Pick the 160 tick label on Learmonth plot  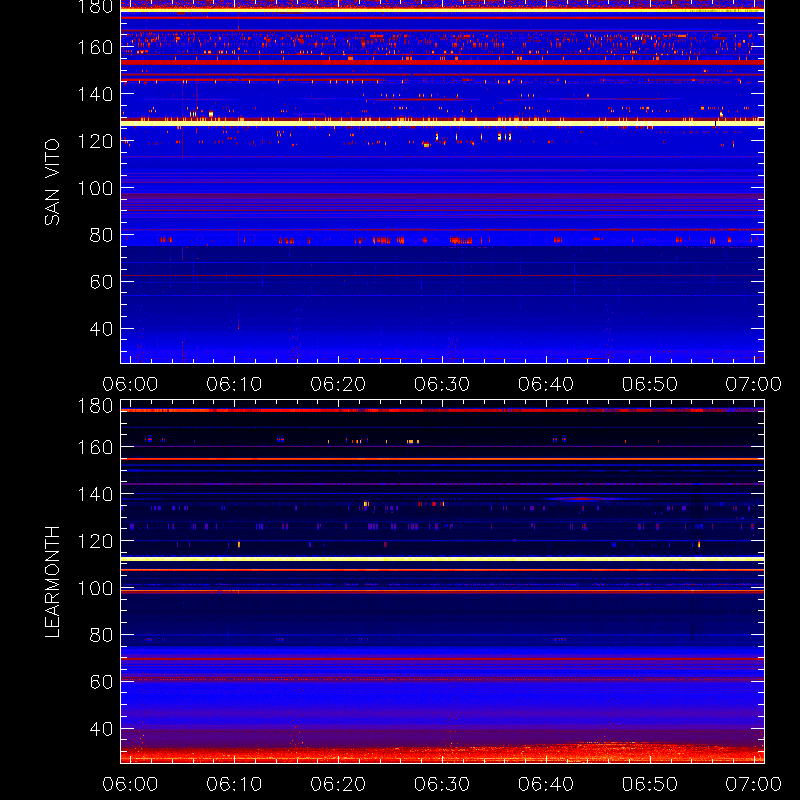95,447
